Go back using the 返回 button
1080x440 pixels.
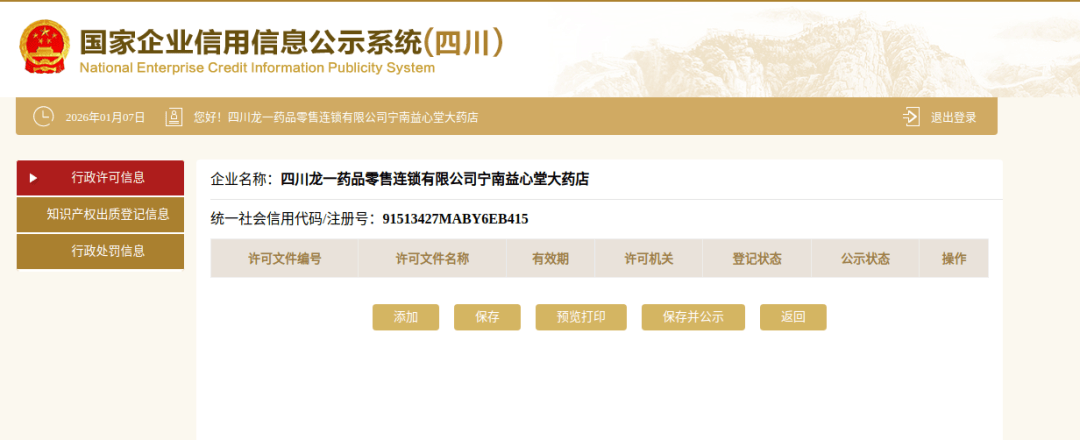coord(793,317)
